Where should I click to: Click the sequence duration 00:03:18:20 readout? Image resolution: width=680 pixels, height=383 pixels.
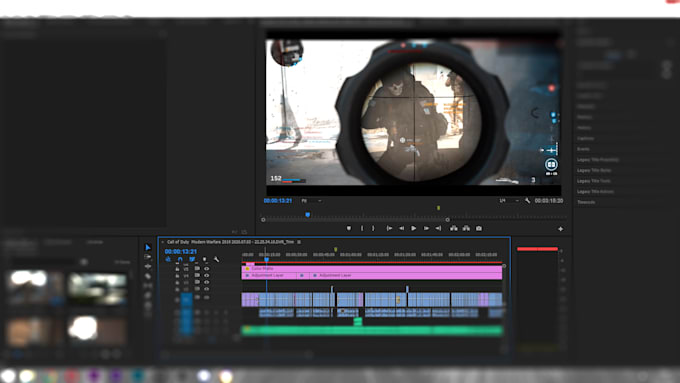(549, 200)
